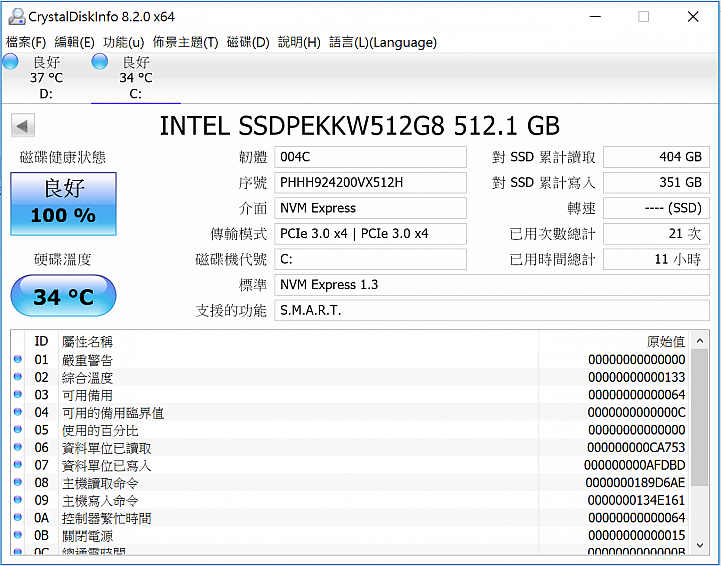
Task: Select the 控制器繁忙時間 attribute name
Action: click(x=106, y=518)
